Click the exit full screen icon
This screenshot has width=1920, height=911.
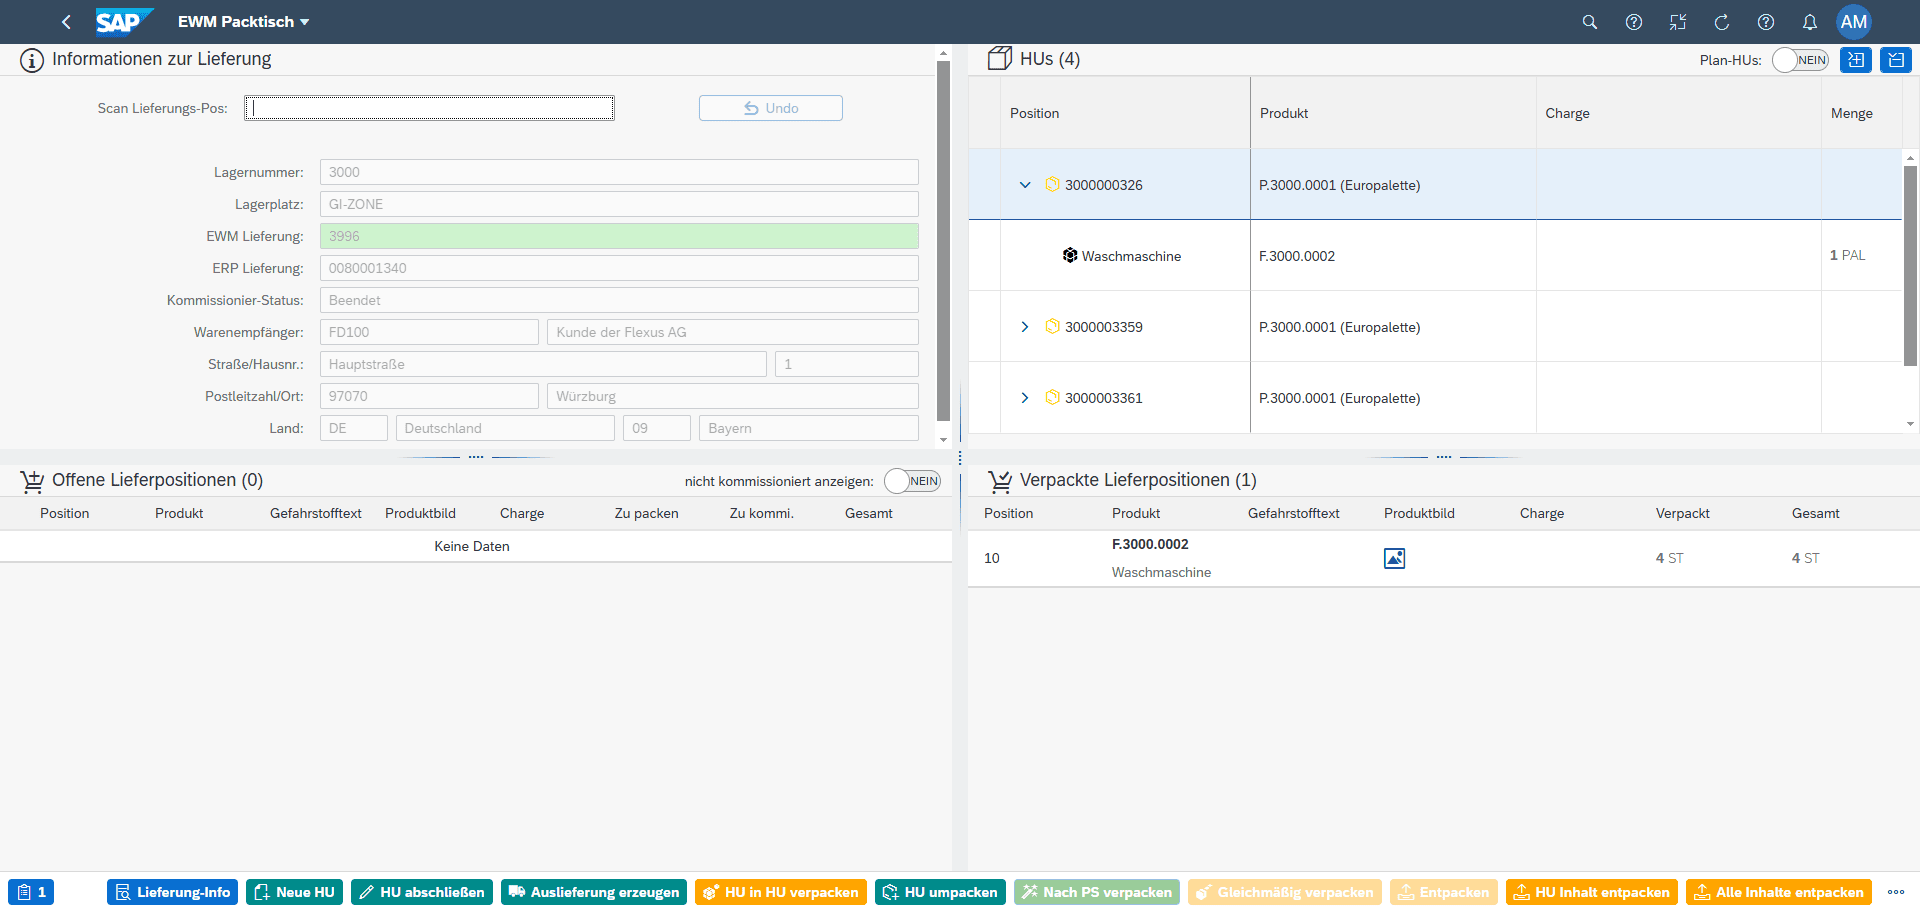coord(1677,22)
